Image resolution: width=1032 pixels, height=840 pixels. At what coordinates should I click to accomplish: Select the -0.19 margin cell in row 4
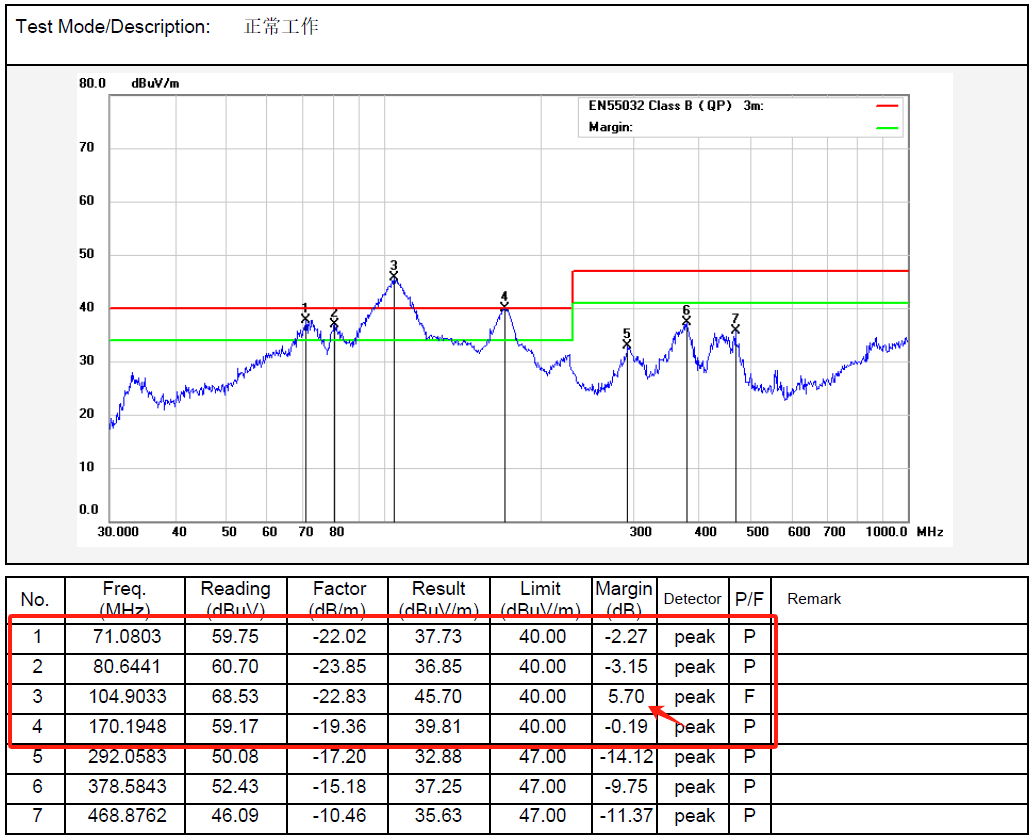624,727
